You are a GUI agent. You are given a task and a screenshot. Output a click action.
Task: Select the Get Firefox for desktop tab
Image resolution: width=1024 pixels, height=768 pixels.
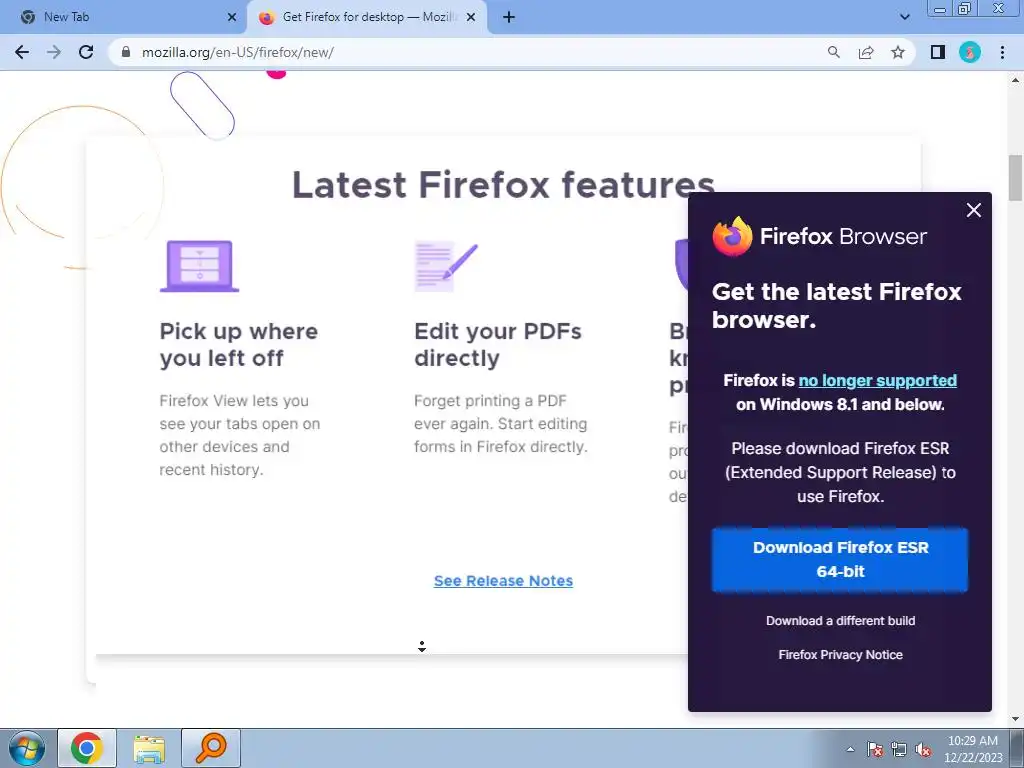[x=366, y=17]
